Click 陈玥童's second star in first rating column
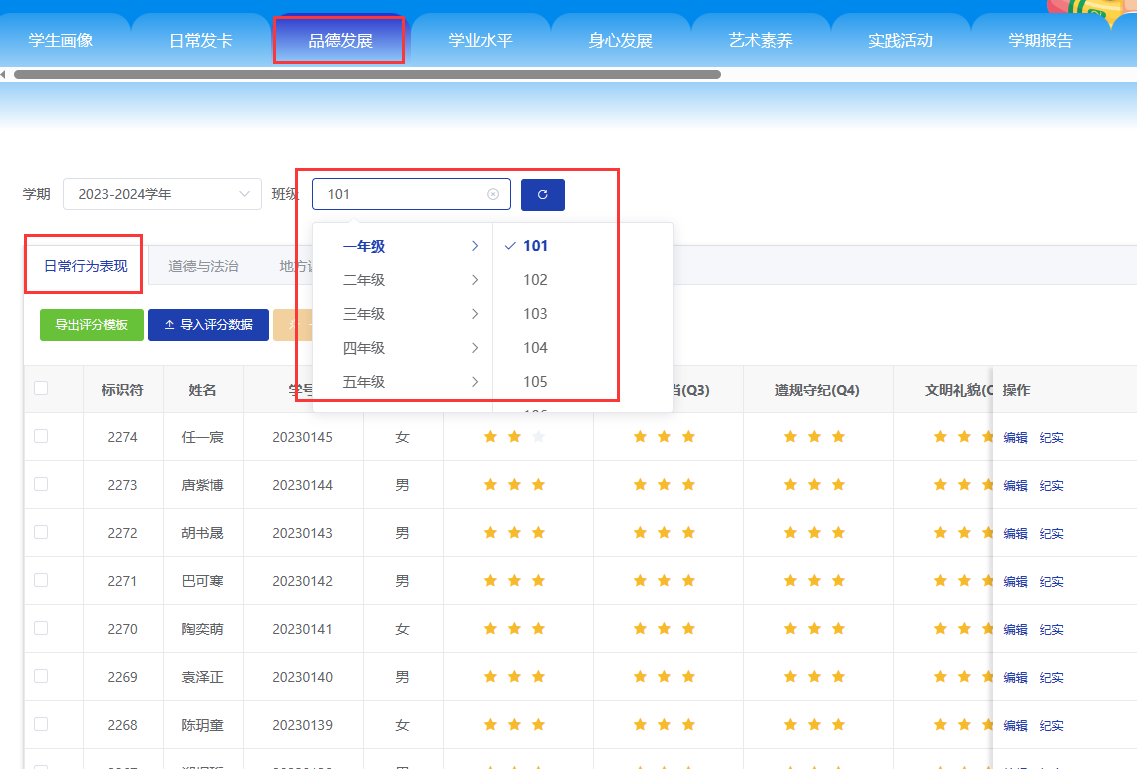1137x769 pixels. (x=514, y=724)
